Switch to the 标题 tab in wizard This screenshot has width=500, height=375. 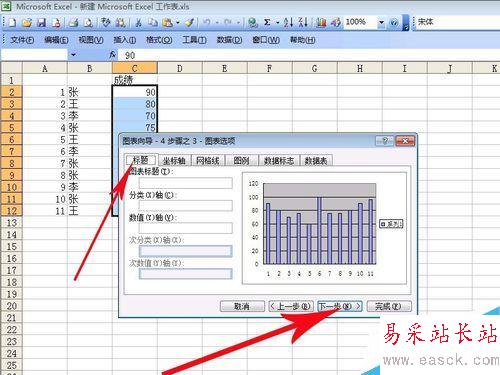click(141, 160)
